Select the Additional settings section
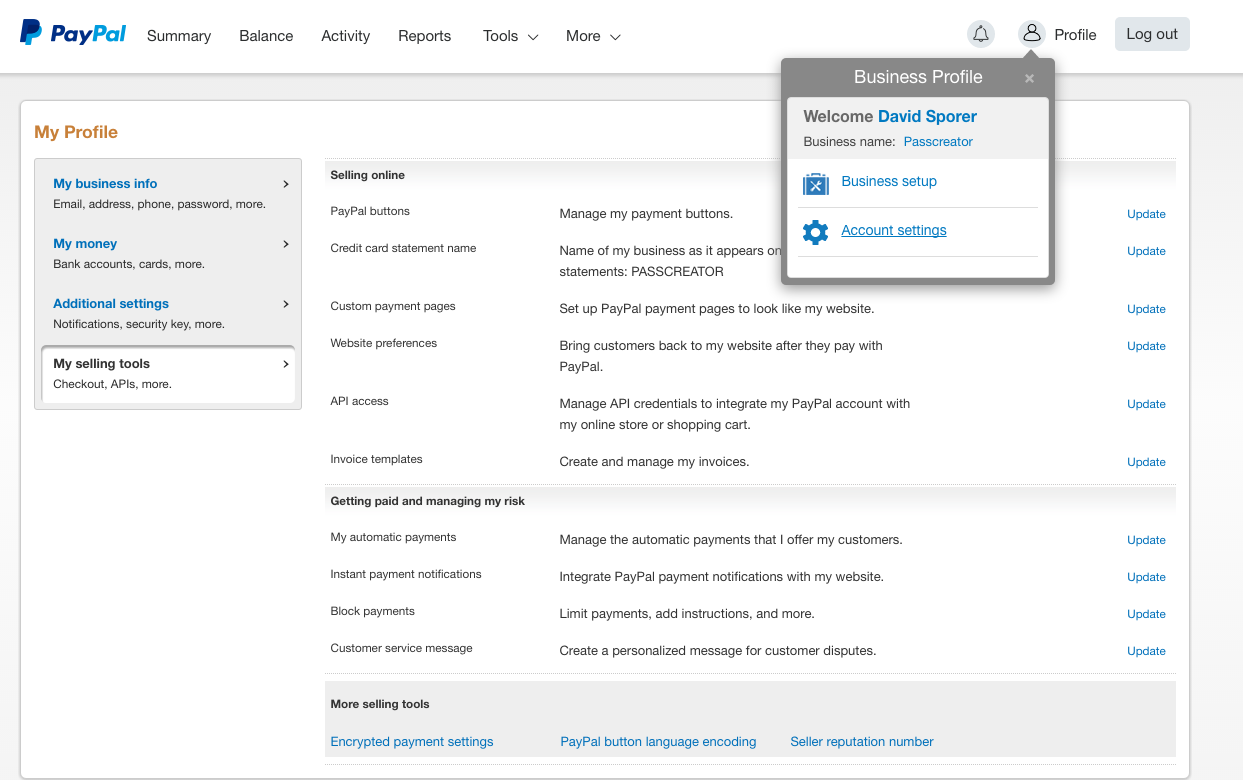Screen dimensions: 1243x780 168,313
